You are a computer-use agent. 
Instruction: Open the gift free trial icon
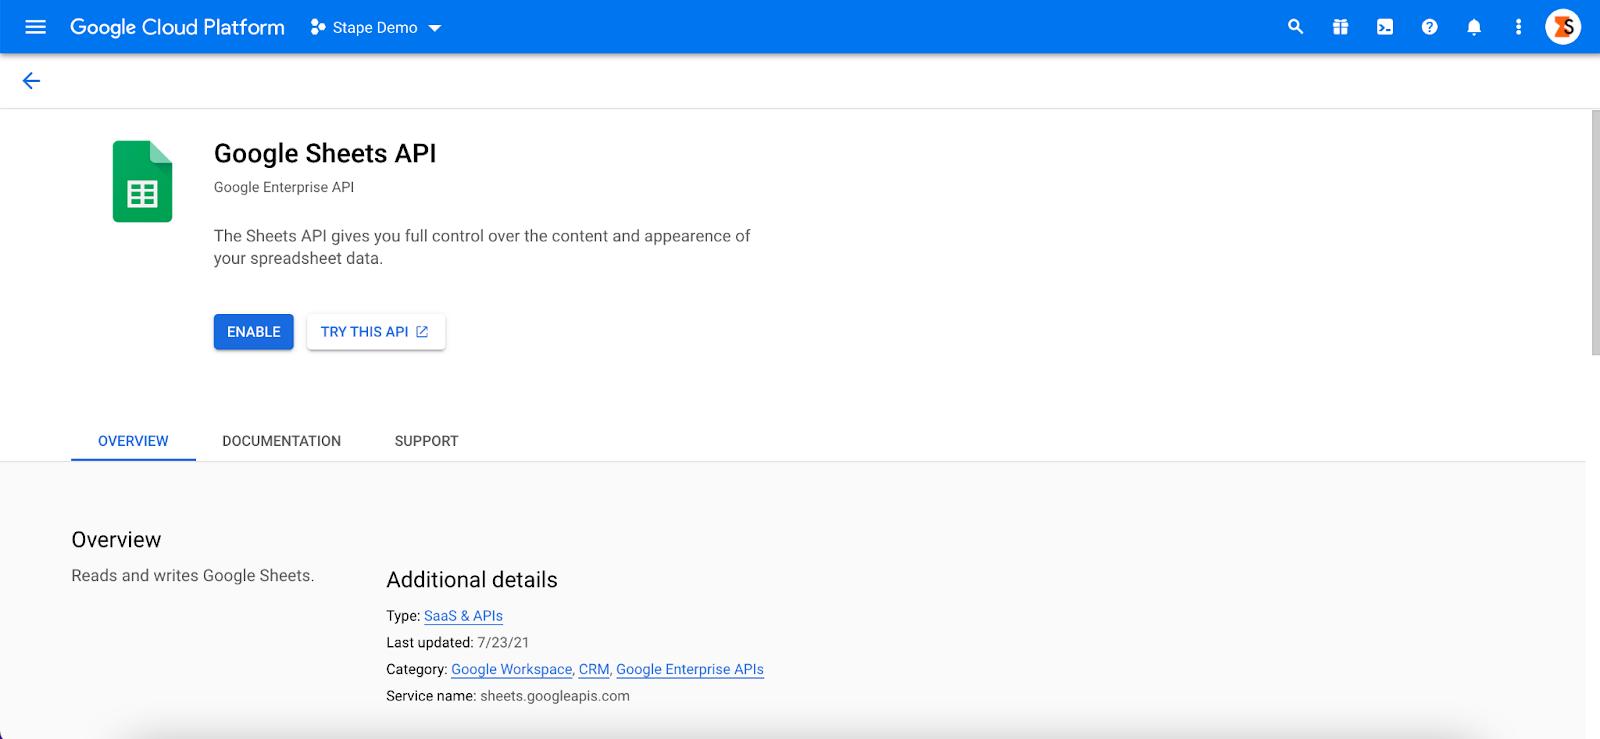1340,27
